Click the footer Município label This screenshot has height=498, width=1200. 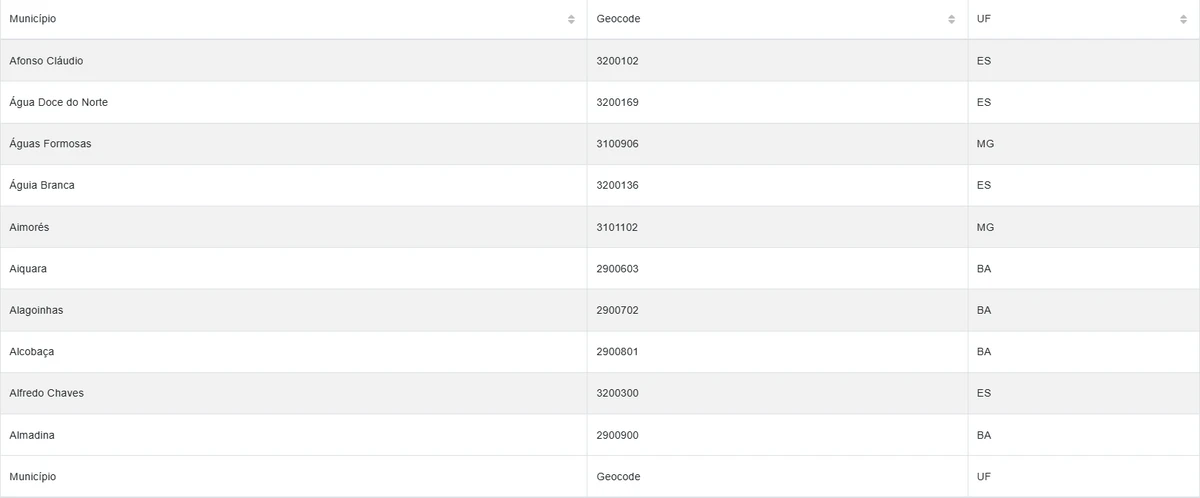(33, 477)
